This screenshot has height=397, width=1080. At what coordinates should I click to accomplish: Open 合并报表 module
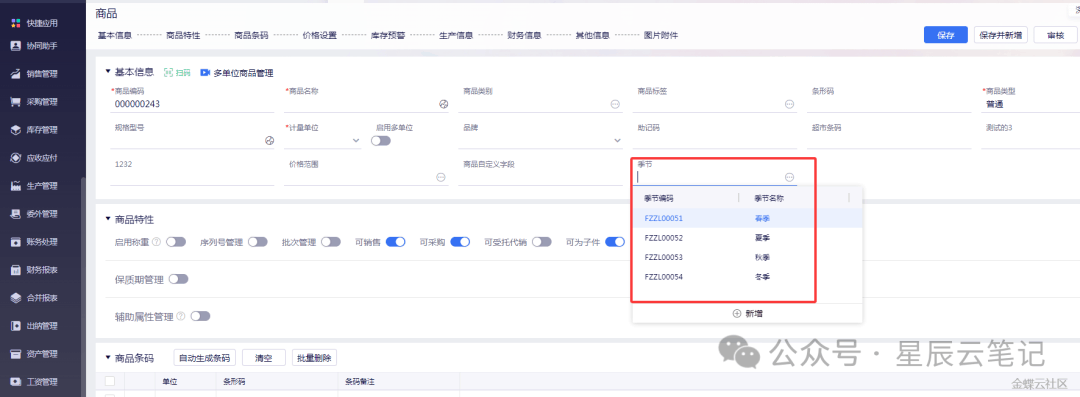tap(34, 298)
